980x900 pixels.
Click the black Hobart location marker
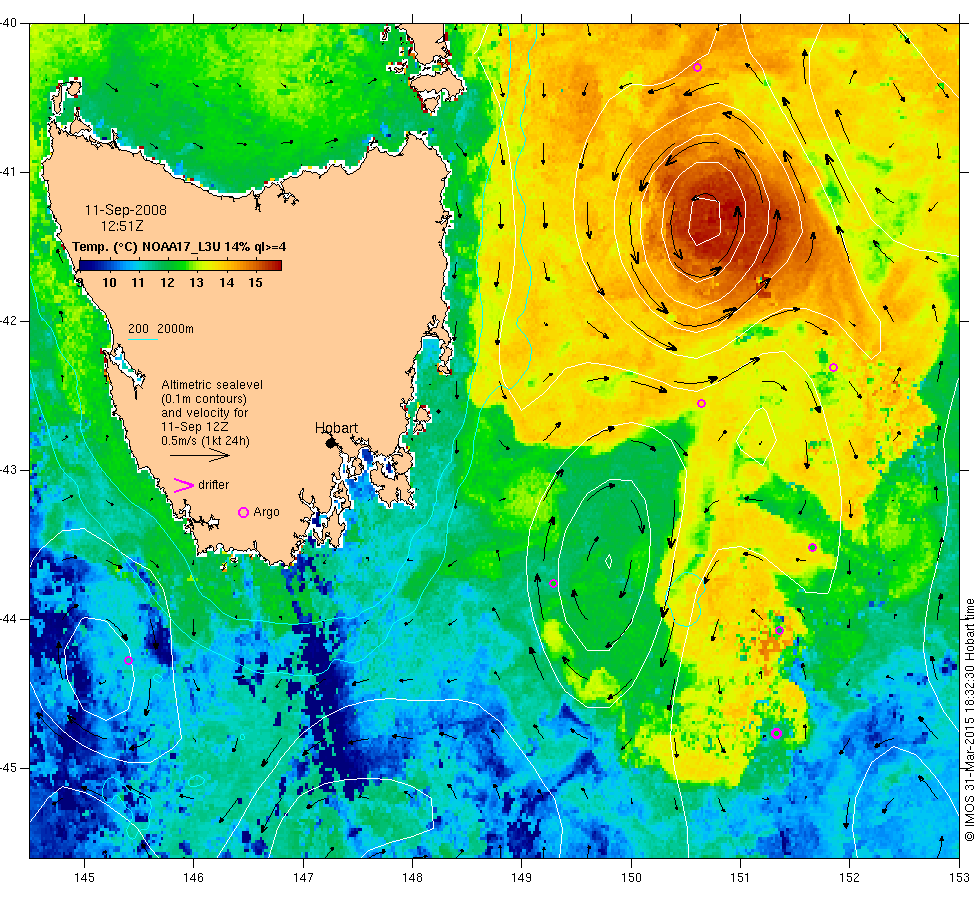pos(331,443)
